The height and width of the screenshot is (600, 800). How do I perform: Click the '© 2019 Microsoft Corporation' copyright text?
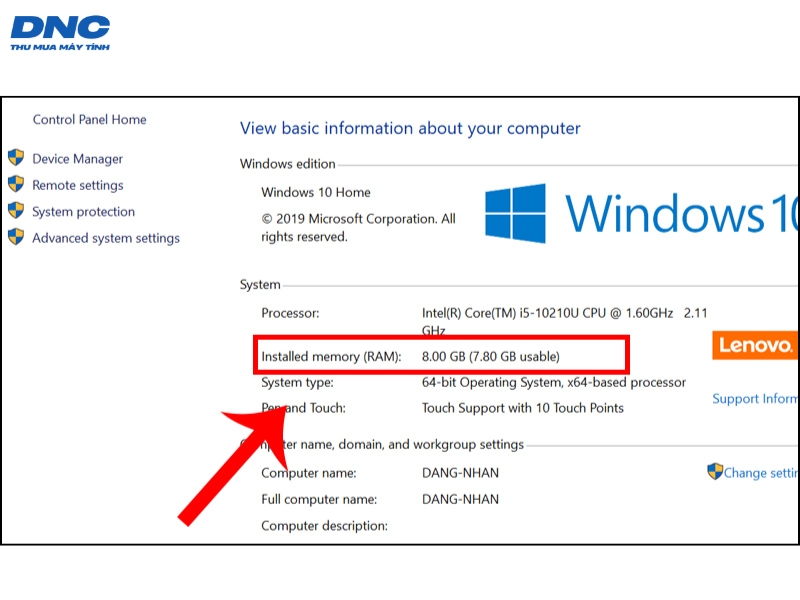358,228
